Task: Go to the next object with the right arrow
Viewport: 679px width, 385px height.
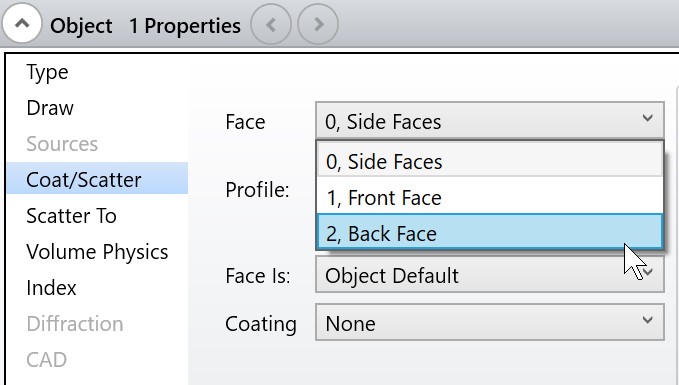Action: pyautogui.click(x=318, y=24)
